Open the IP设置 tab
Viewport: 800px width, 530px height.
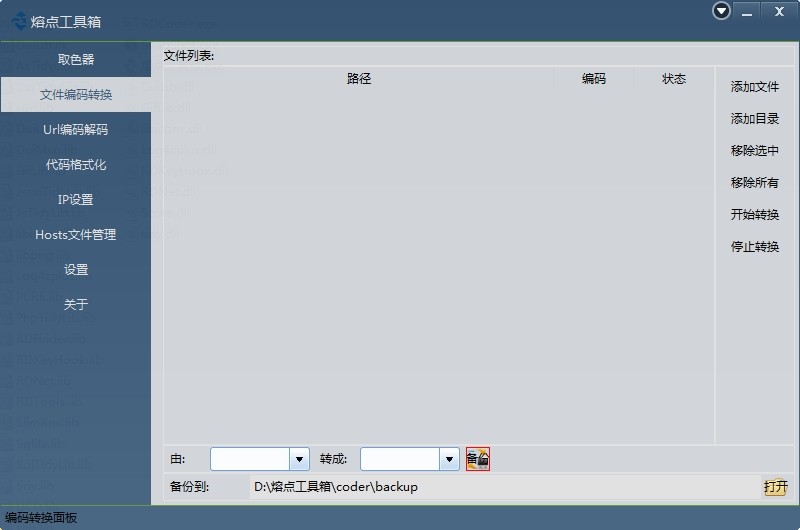coord(76,200)
